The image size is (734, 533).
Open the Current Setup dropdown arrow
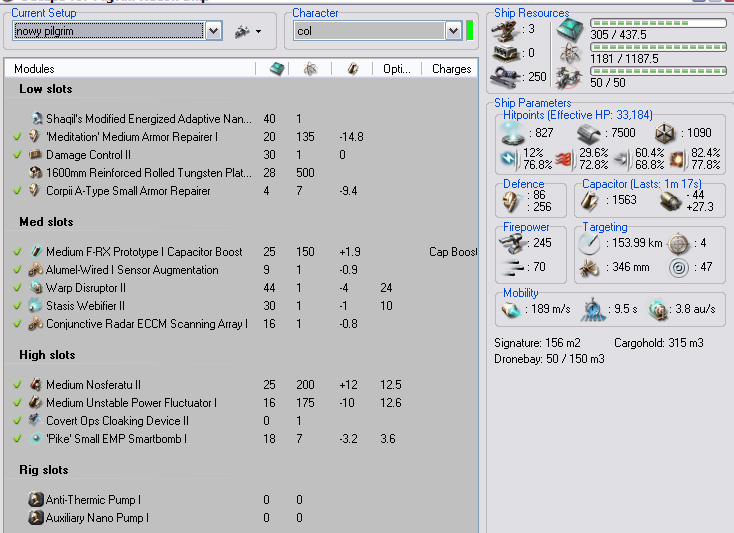click(x=213, y=31)
